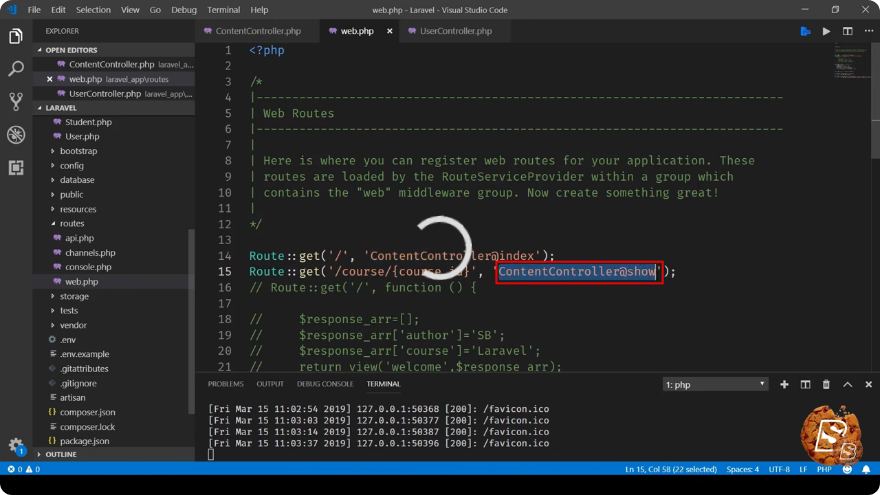Split the editor to the right

point(847,31)
